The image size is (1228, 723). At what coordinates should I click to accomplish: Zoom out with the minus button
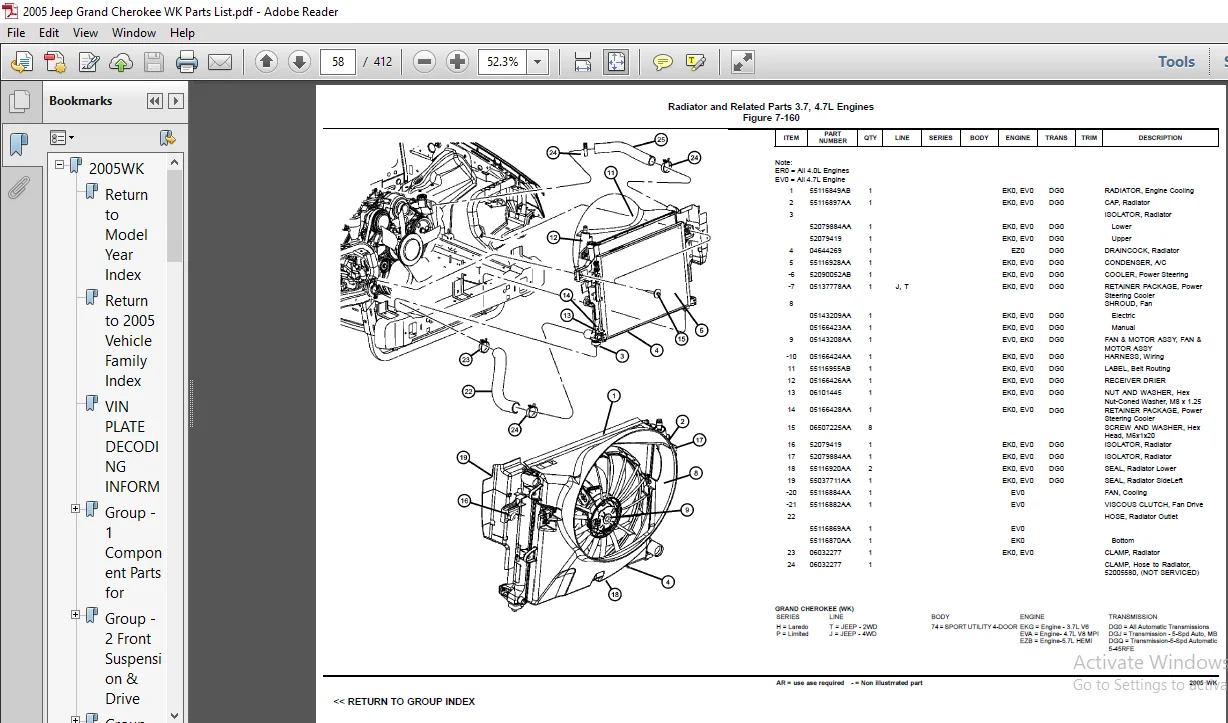coord(424,62)
